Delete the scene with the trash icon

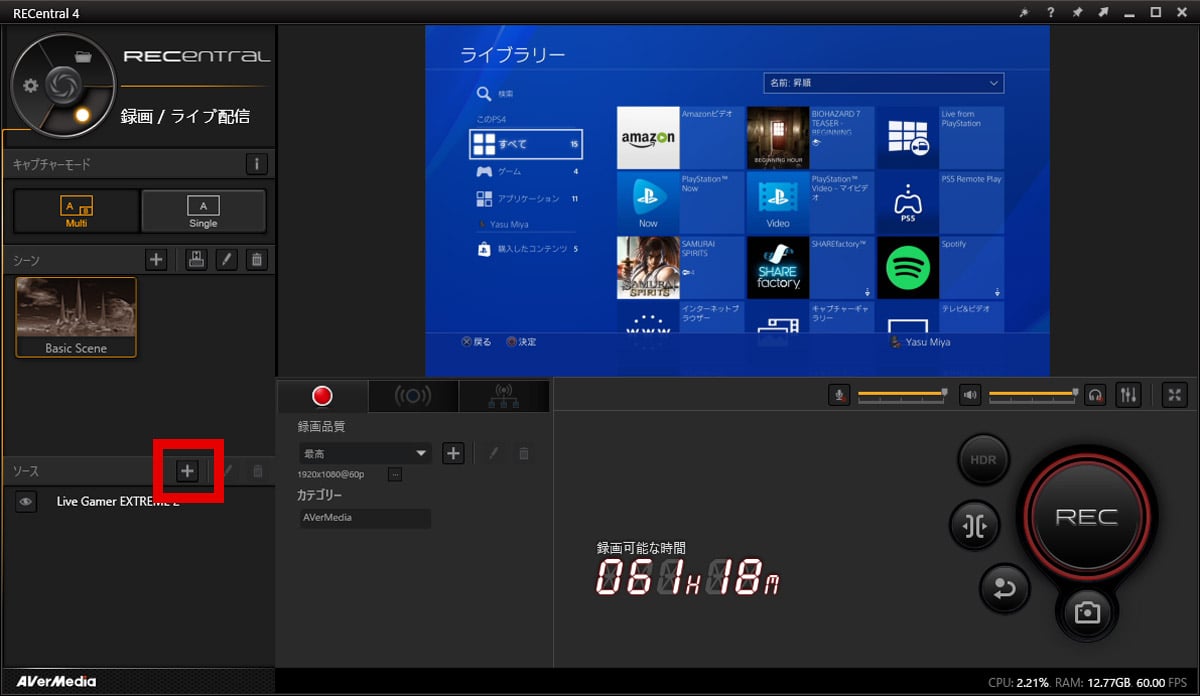coord(257,260)
